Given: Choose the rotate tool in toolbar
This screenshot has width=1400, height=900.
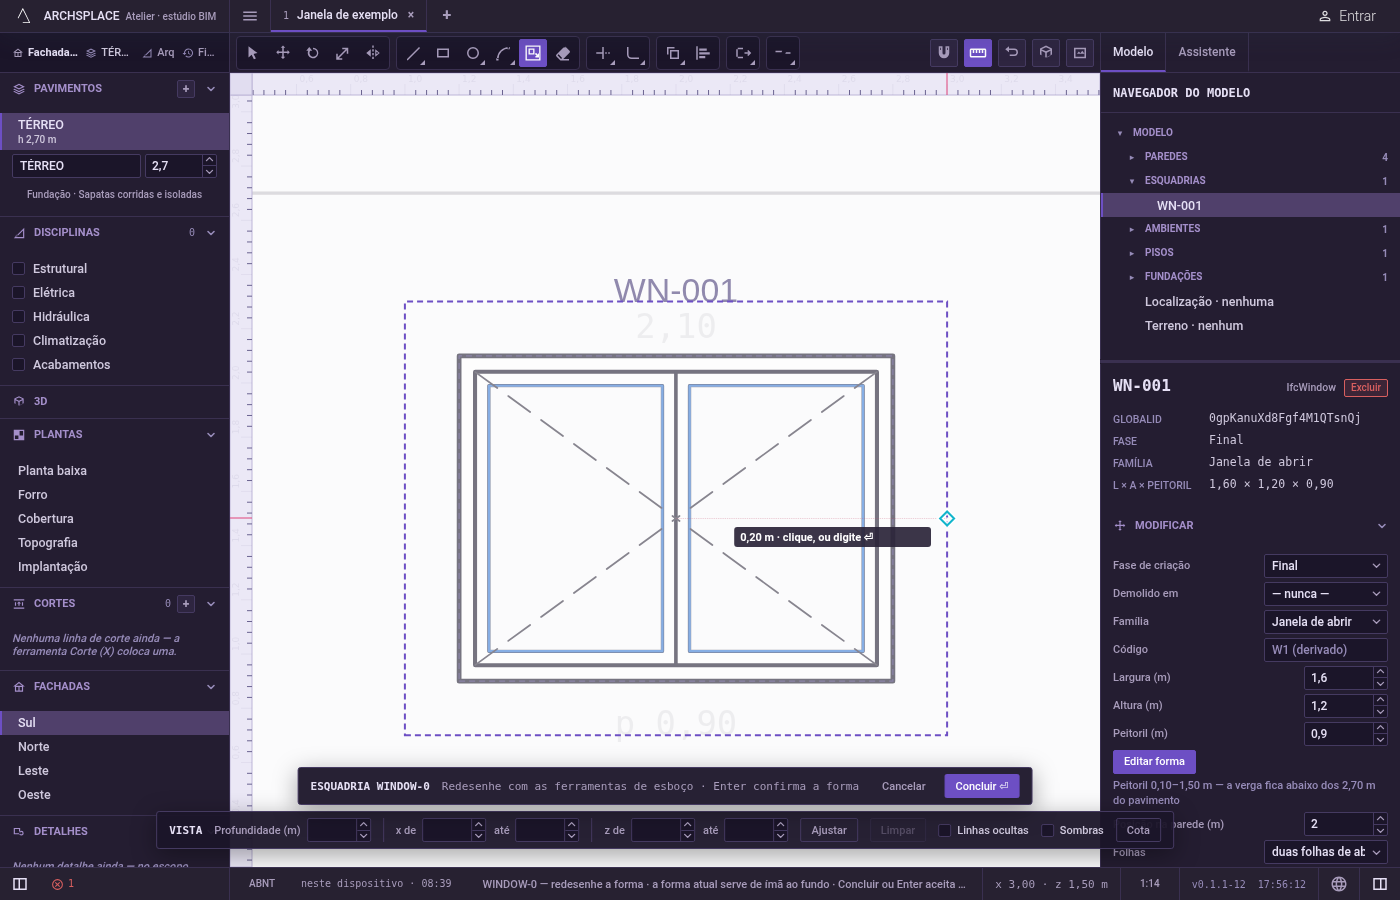Looking at the screenshot, I should tap(312, 53).
